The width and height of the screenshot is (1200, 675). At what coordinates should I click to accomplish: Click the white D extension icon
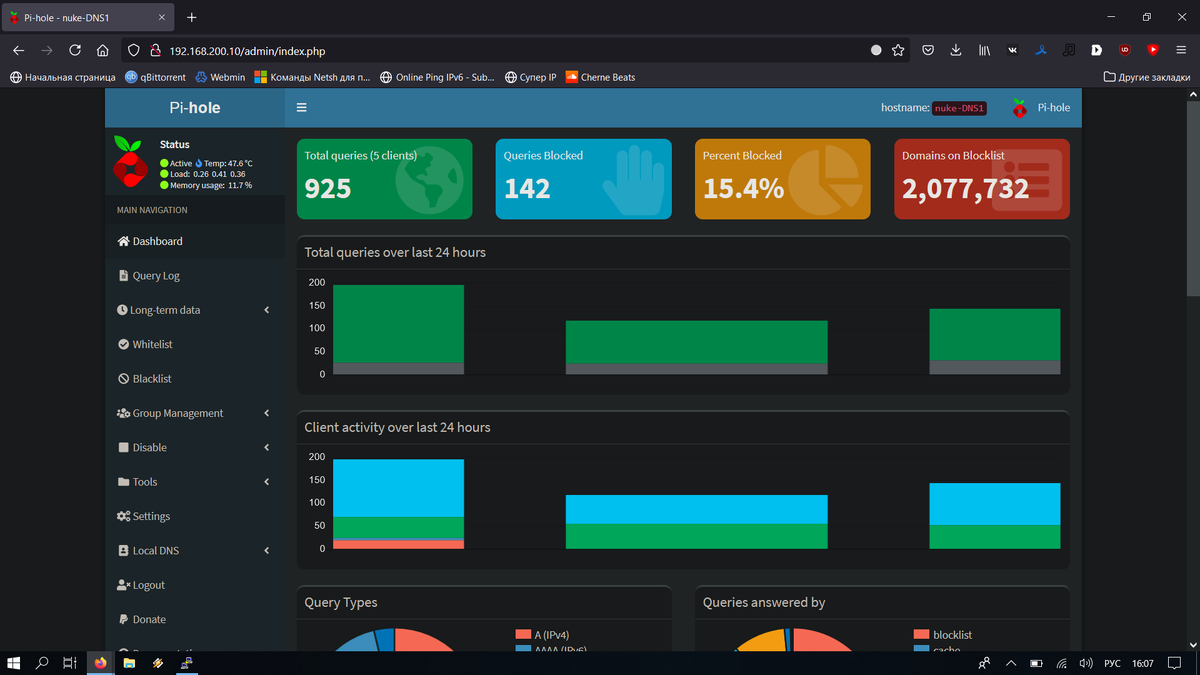[1097, 50]
